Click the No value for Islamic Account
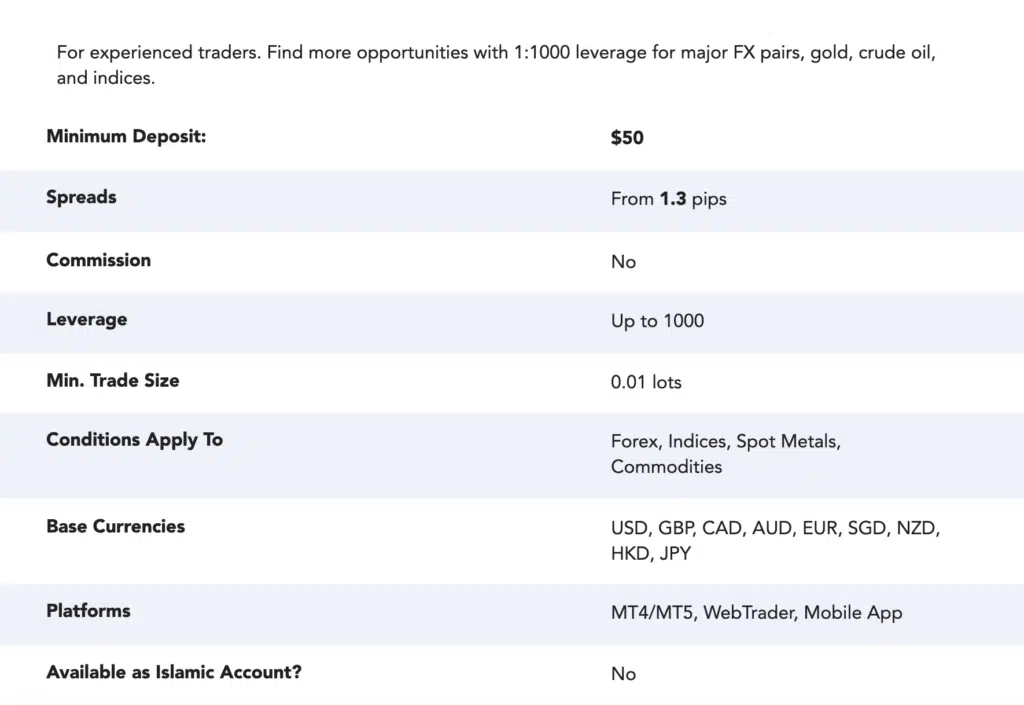Image resolution: width=1024 pixels, height=705 pixels. coord(623,674)
